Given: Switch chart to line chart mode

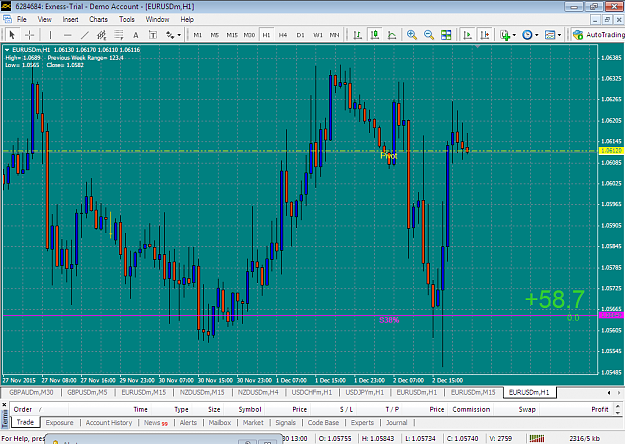Looking at the screenshot, I should coord(392,35).
